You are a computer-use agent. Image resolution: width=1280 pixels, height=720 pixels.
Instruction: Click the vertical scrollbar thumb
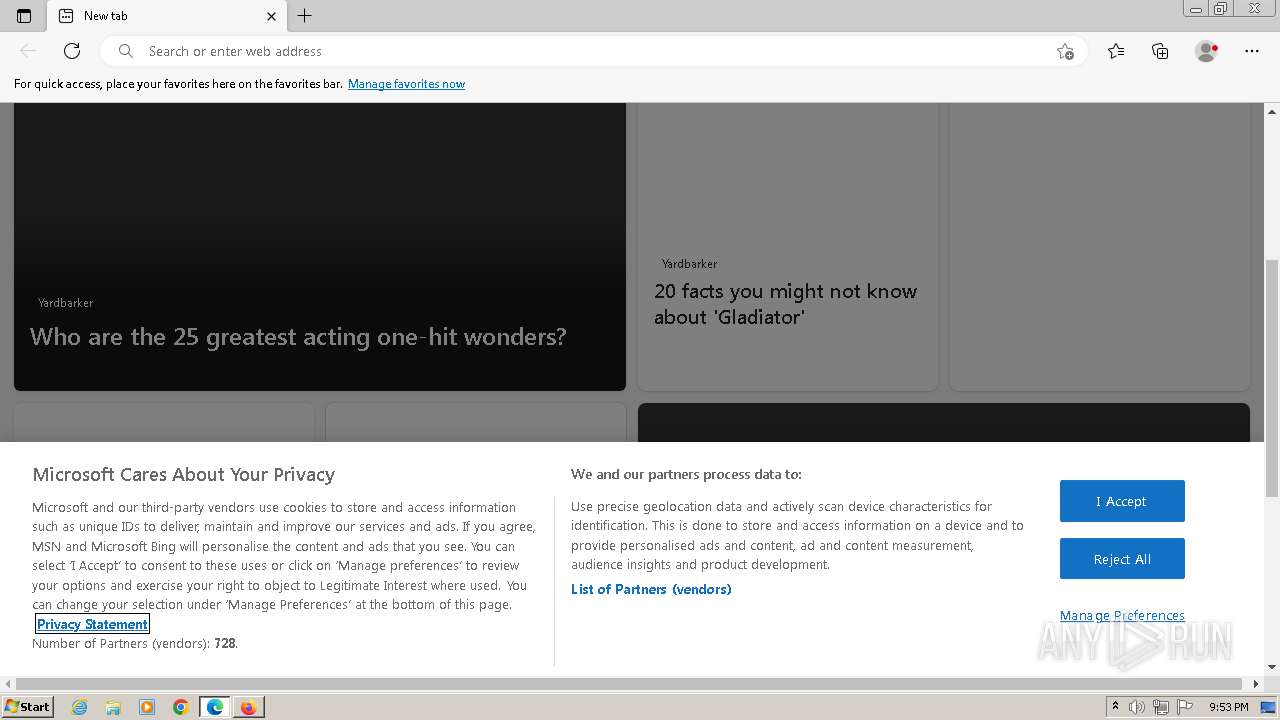pyautogui.click(x=1272, y=378)
